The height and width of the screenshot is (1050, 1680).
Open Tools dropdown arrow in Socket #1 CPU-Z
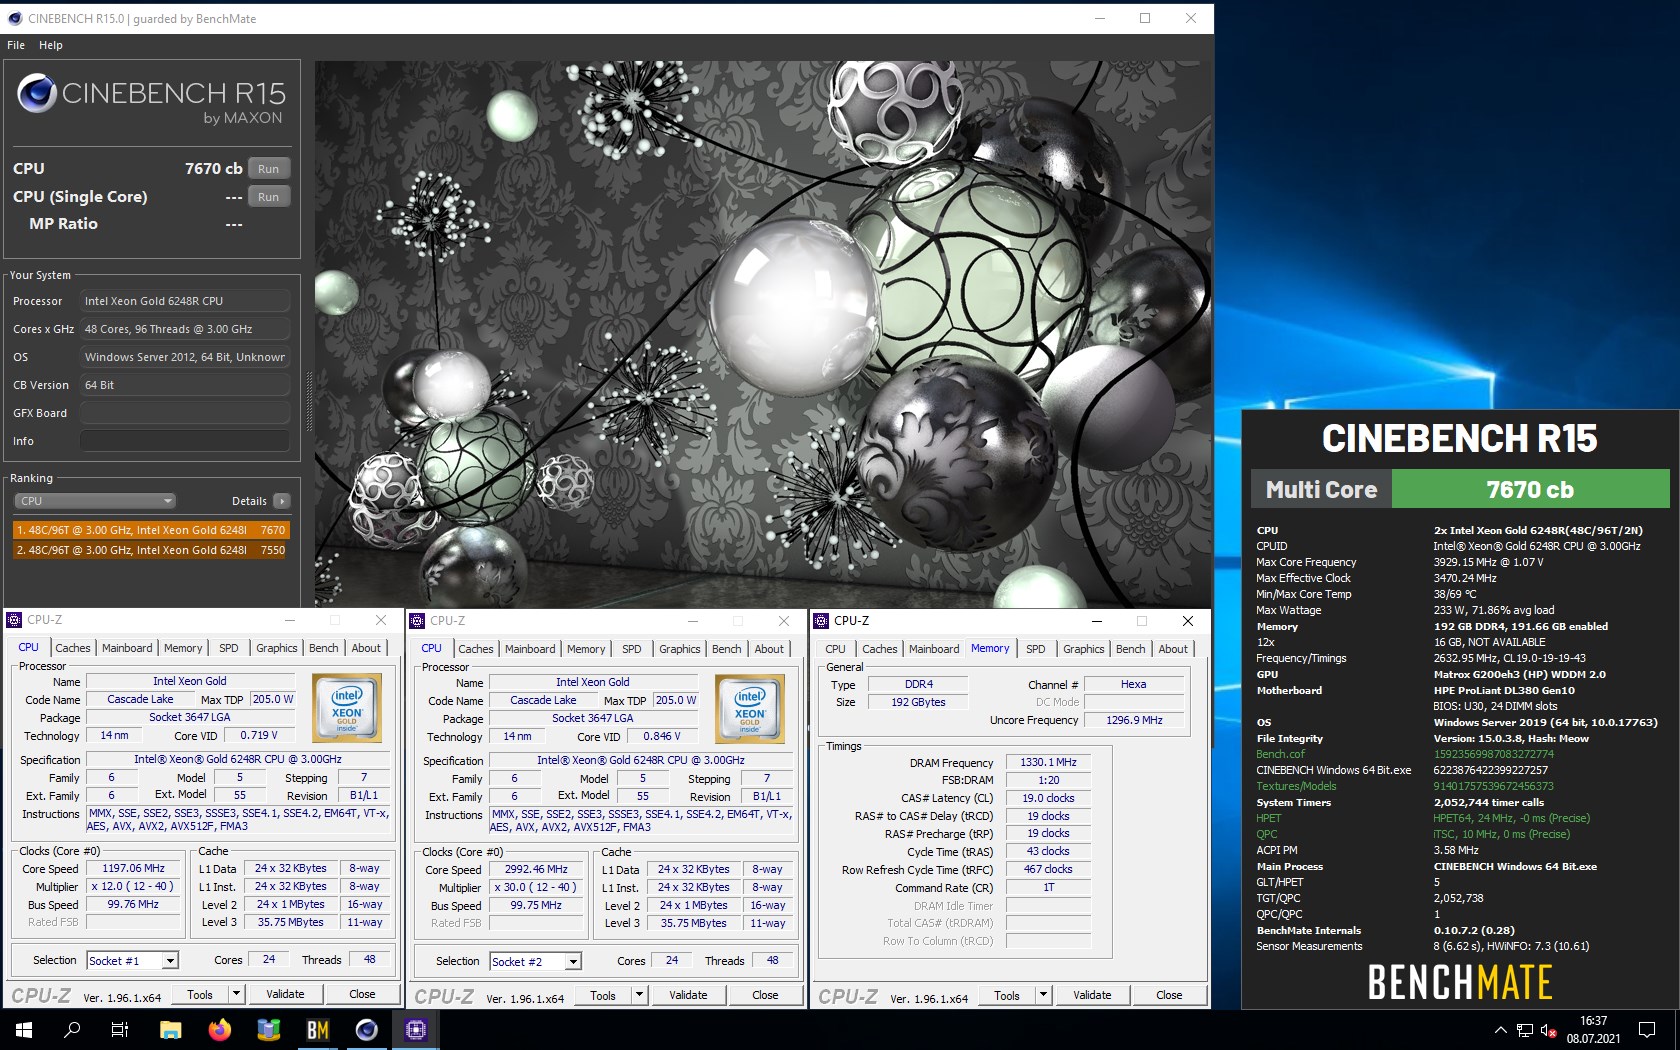(237, 994)
